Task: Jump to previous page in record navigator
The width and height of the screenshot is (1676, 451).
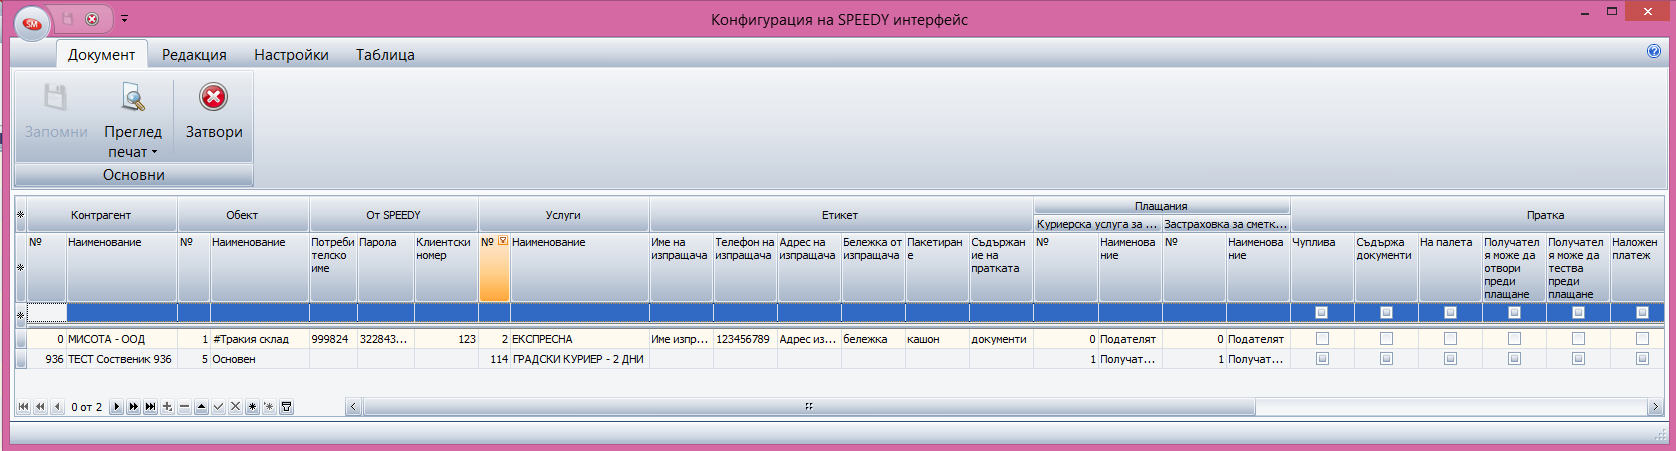Action: (40, 407)
